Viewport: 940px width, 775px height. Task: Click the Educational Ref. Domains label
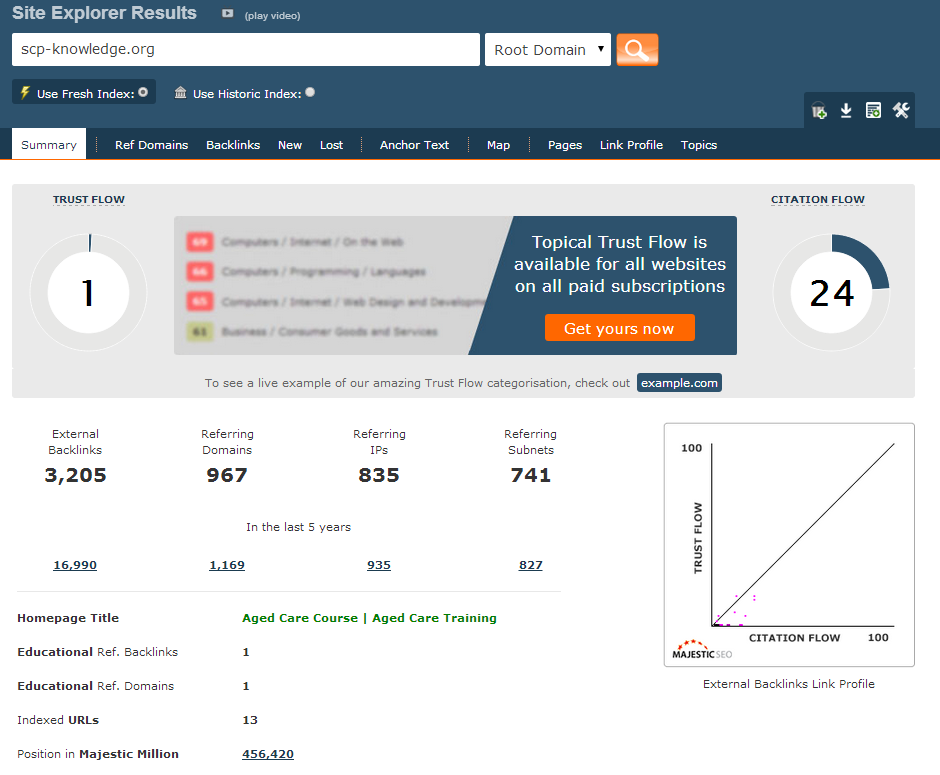[x=95, y=686]
